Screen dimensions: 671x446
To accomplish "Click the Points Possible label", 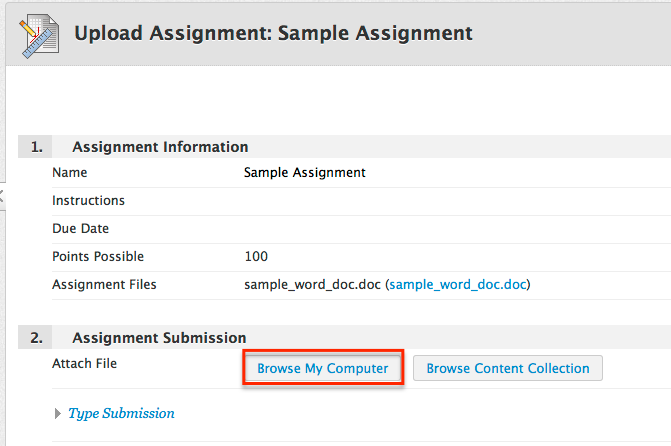I will pos(98,257).
